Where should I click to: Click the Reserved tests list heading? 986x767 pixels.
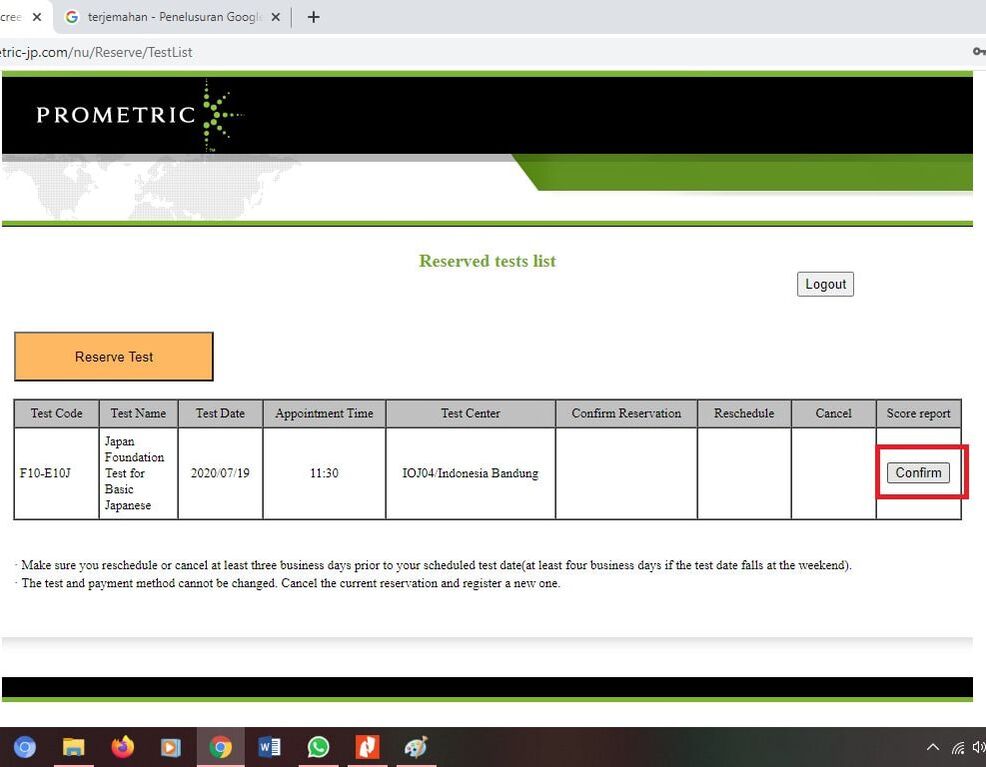487,261
